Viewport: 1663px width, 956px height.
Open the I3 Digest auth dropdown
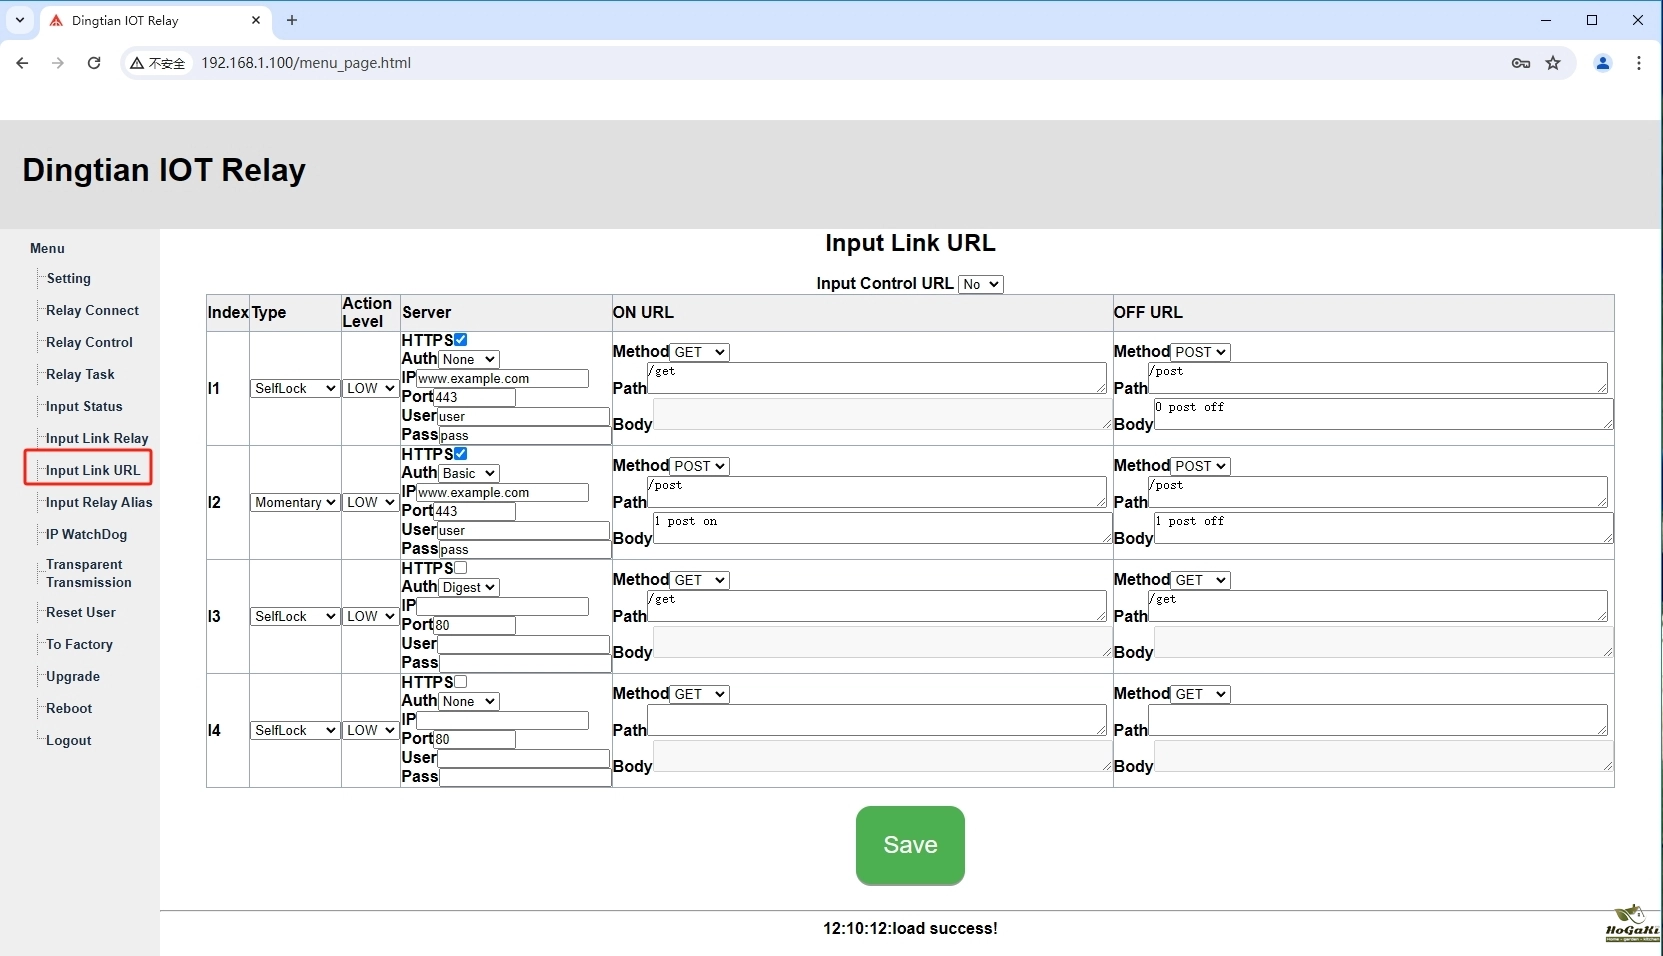click(469, 587)
